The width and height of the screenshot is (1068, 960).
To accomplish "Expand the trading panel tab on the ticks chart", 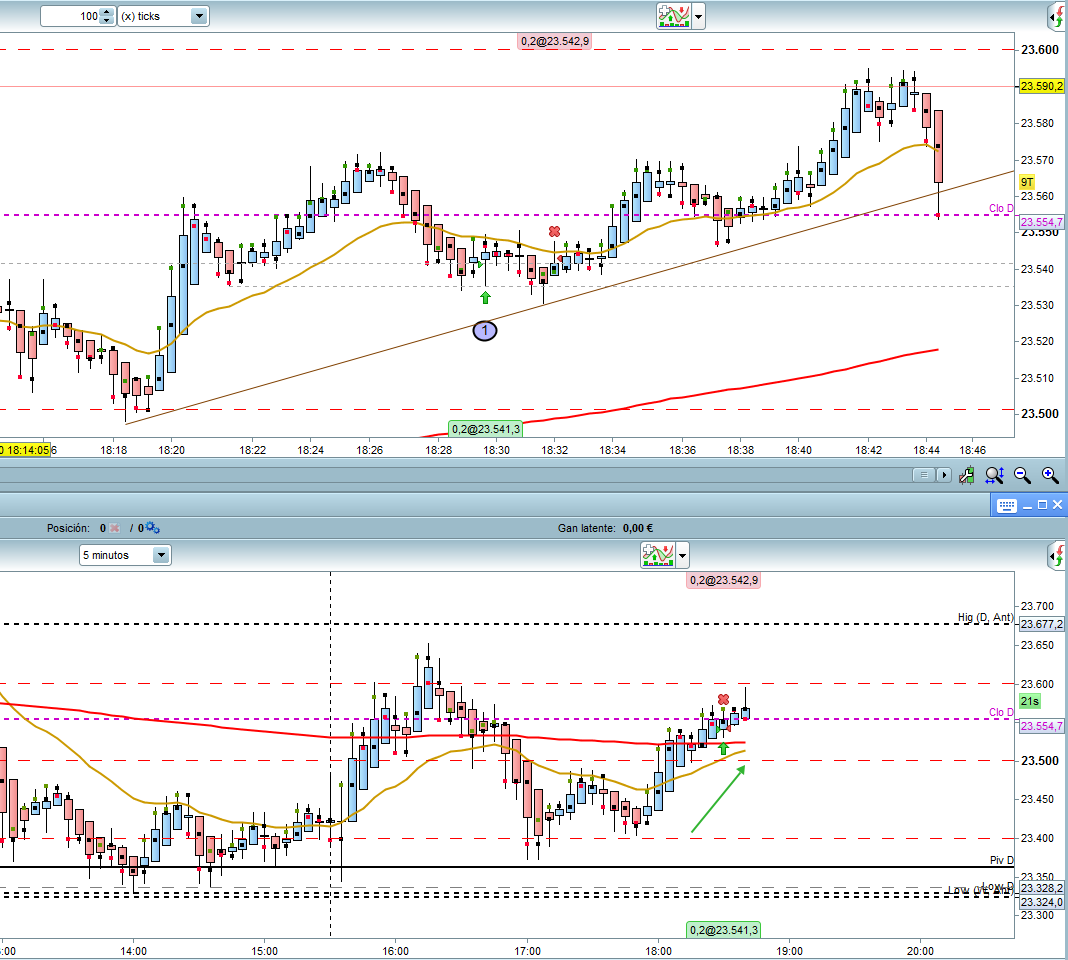I will click(1058, 17).
